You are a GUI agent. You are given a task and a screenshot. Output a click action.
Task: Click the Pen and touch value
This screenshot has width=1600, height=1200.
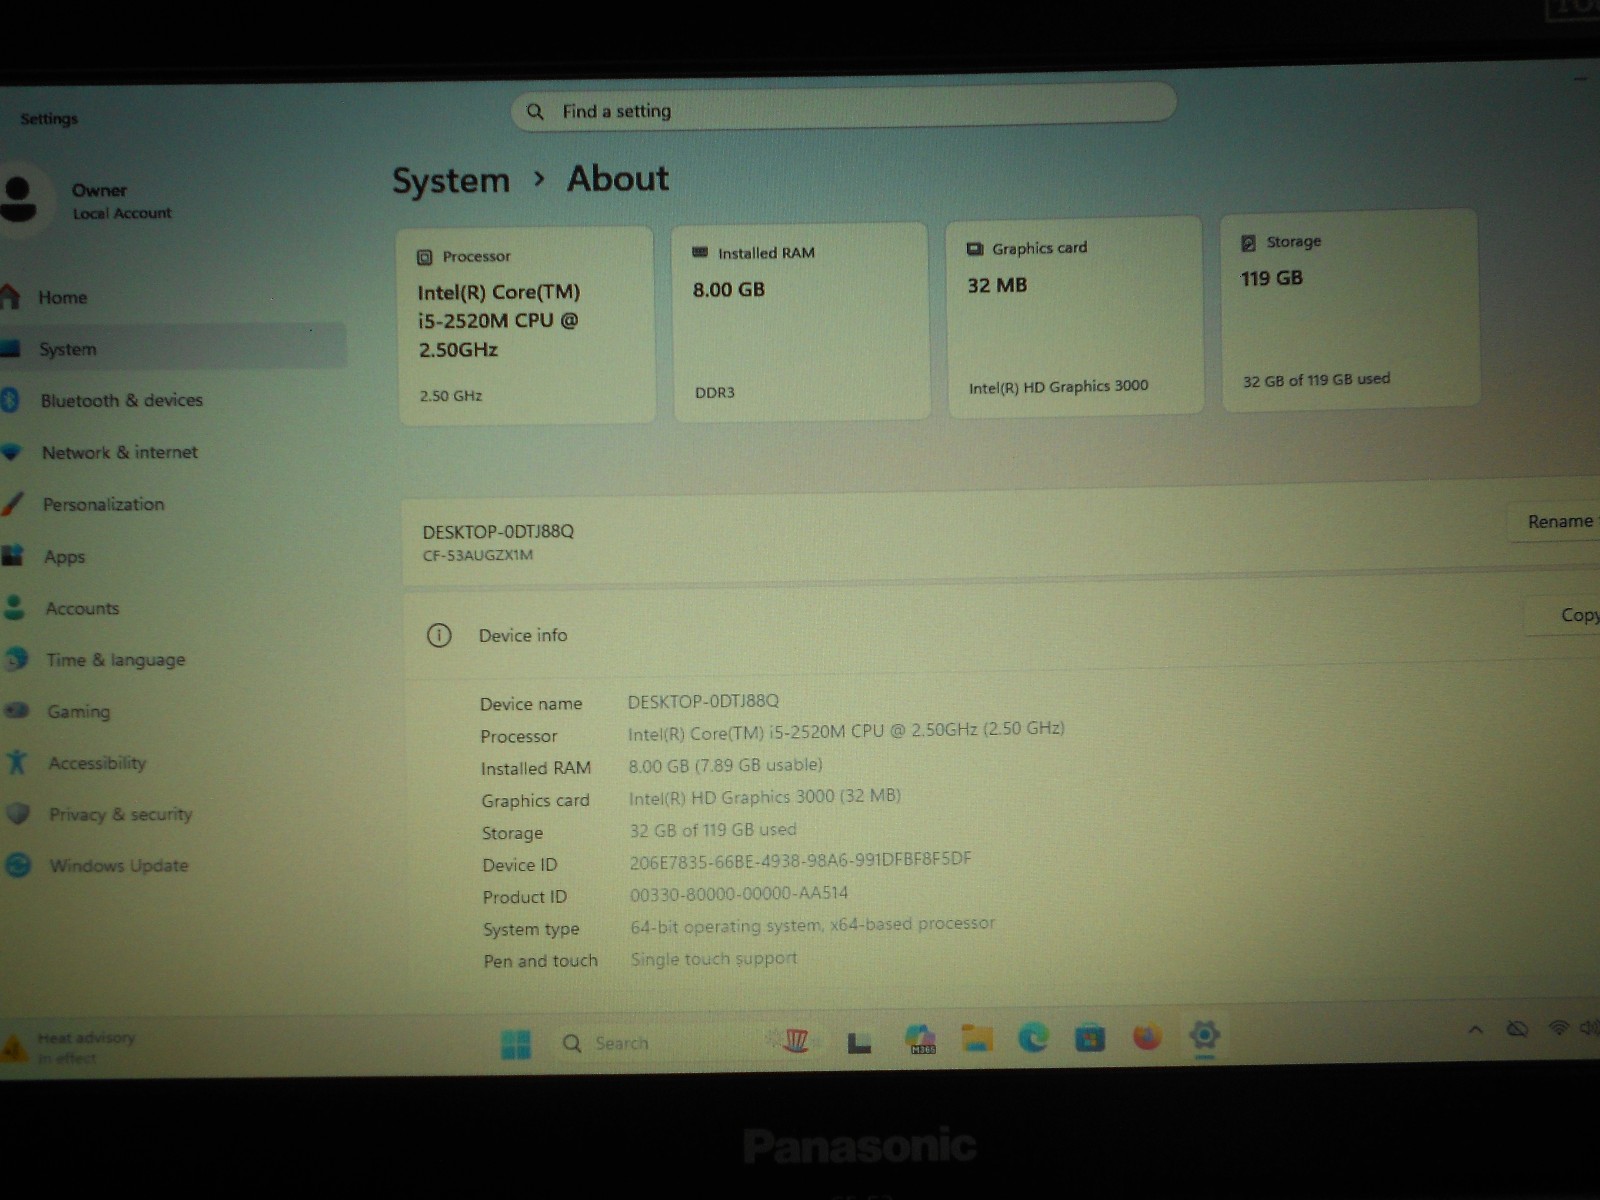pos(714,959)
